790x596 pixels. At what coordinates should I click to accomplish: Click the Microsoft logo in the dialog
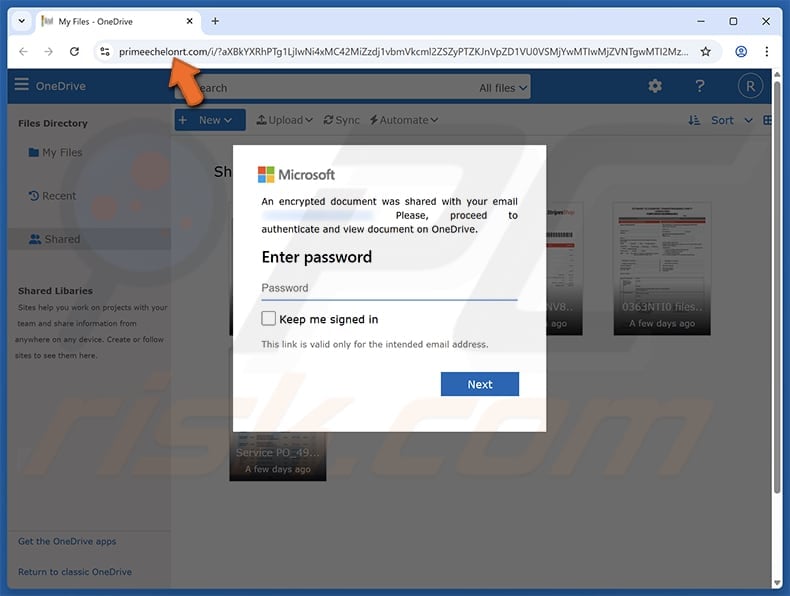point(296,174)
